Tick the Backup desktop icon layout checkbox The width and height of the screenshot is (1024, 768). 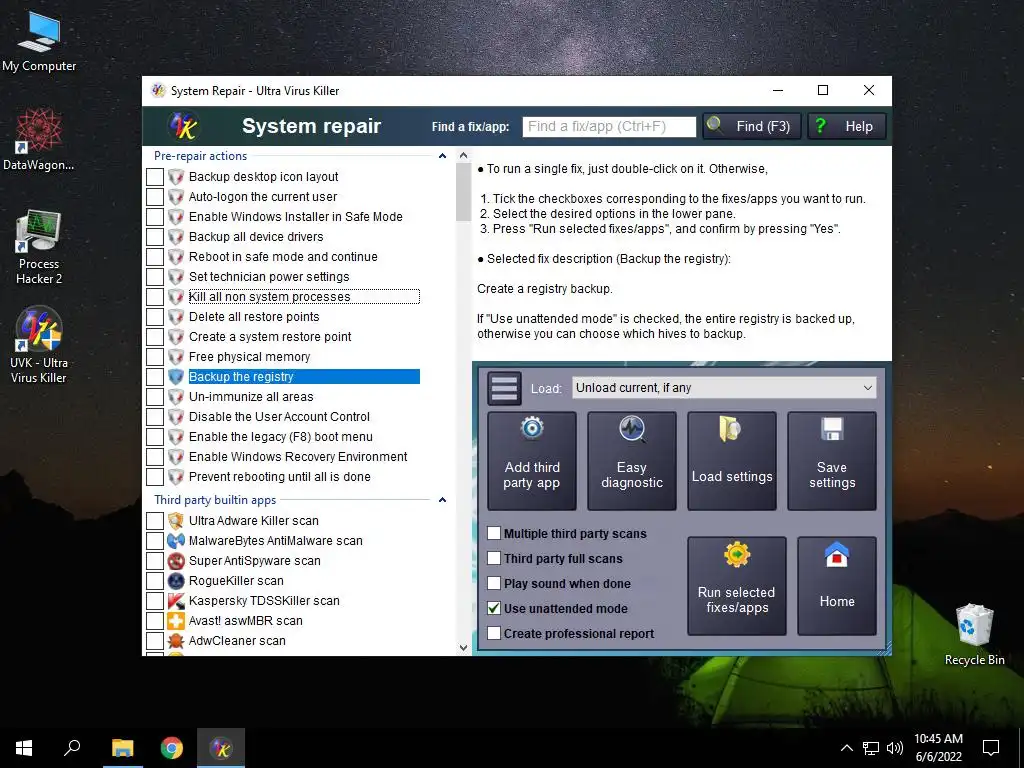coord(155,176)
